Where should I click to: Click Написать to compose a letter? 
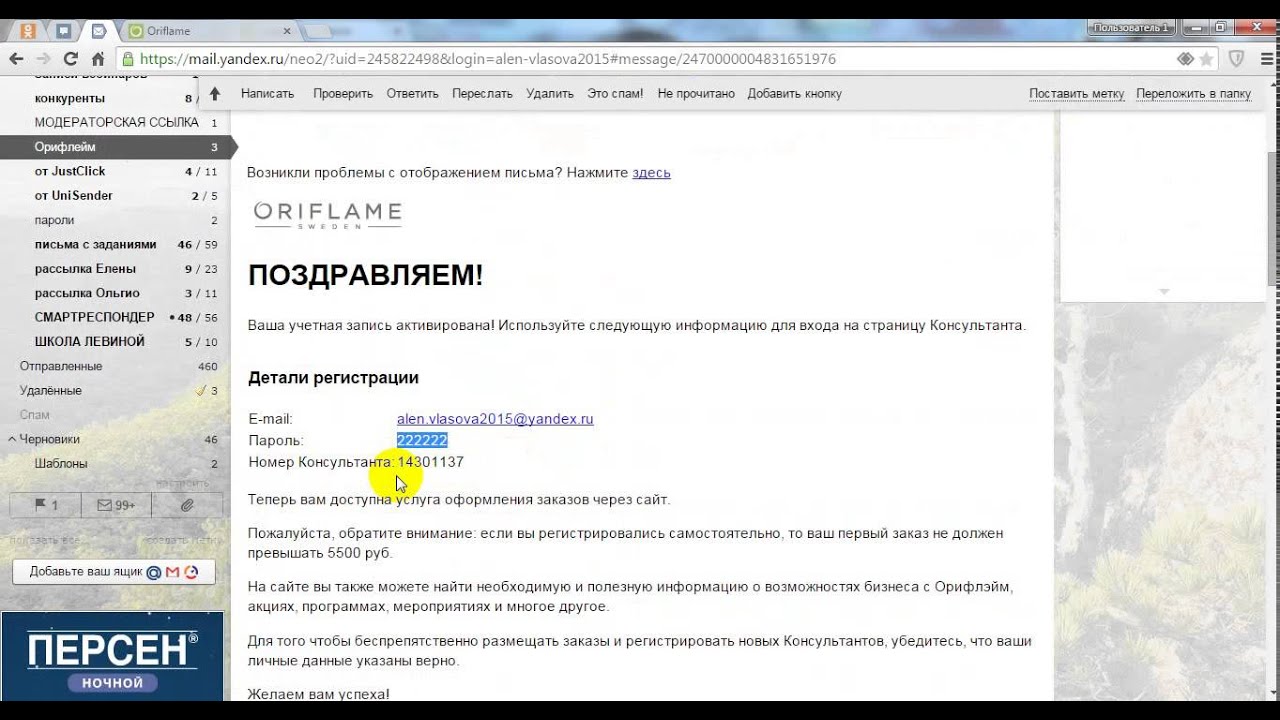pyautogui.click(x=267, y=93)
